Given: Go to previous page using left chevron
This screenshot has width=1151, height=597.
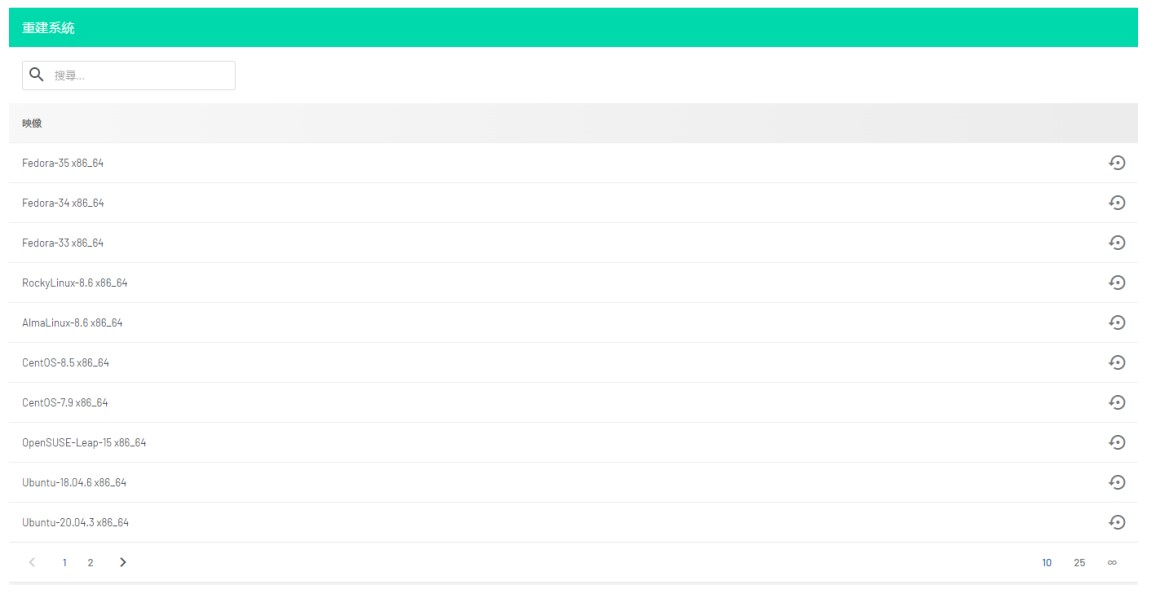Looking at the screenshot, I should (33, 563).
